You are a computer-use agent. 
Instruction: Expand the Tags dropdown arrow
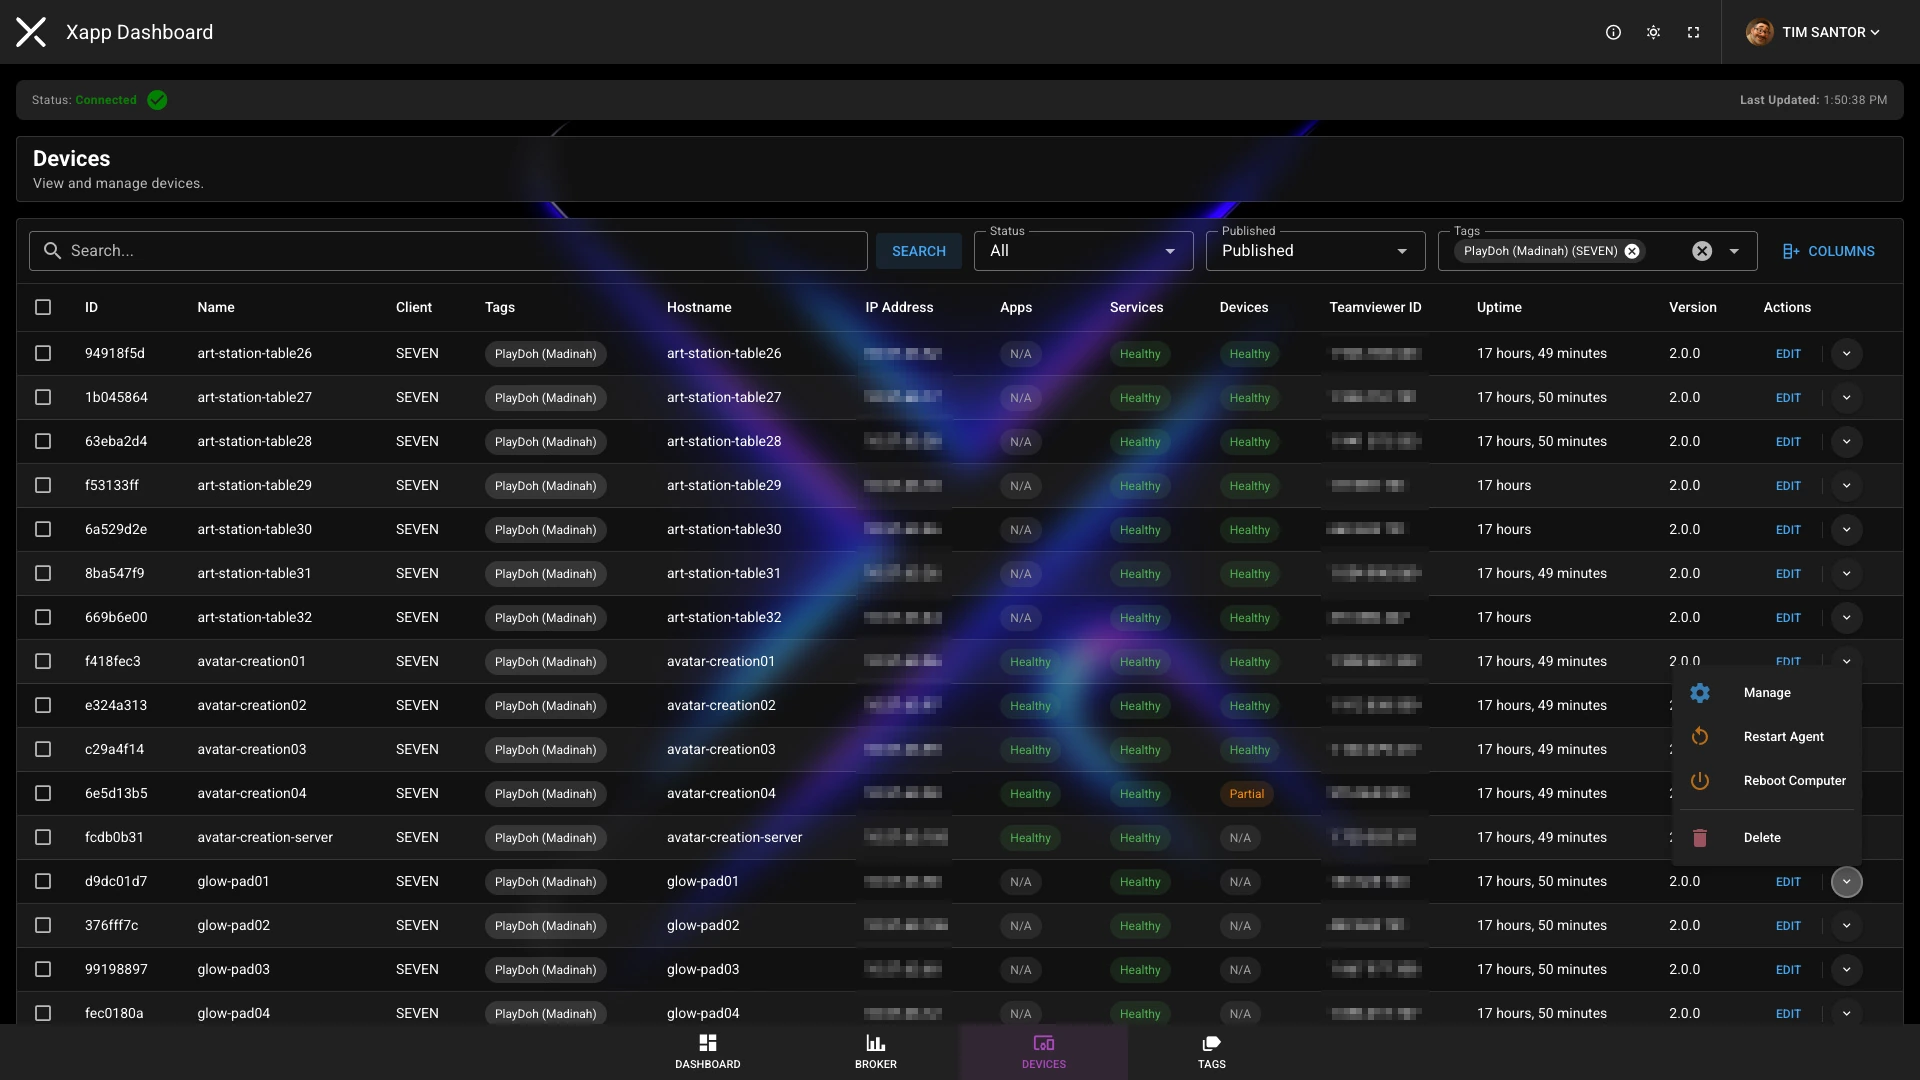click(1735, 251)
